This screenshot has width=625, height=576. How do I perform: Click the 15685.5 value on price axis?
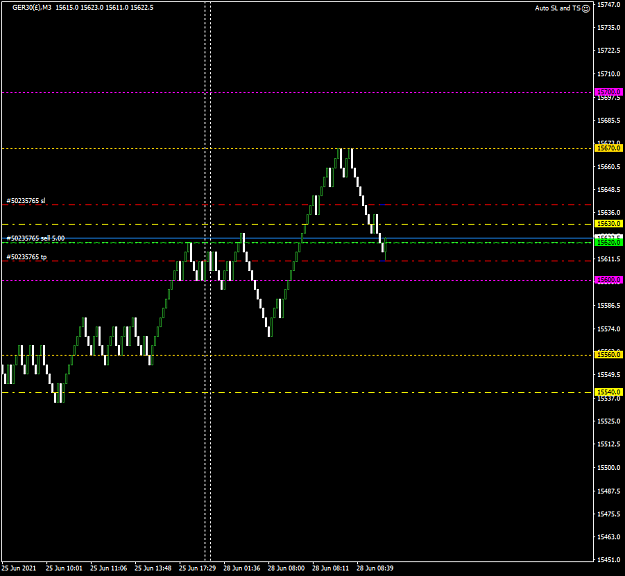click(608, 120)
